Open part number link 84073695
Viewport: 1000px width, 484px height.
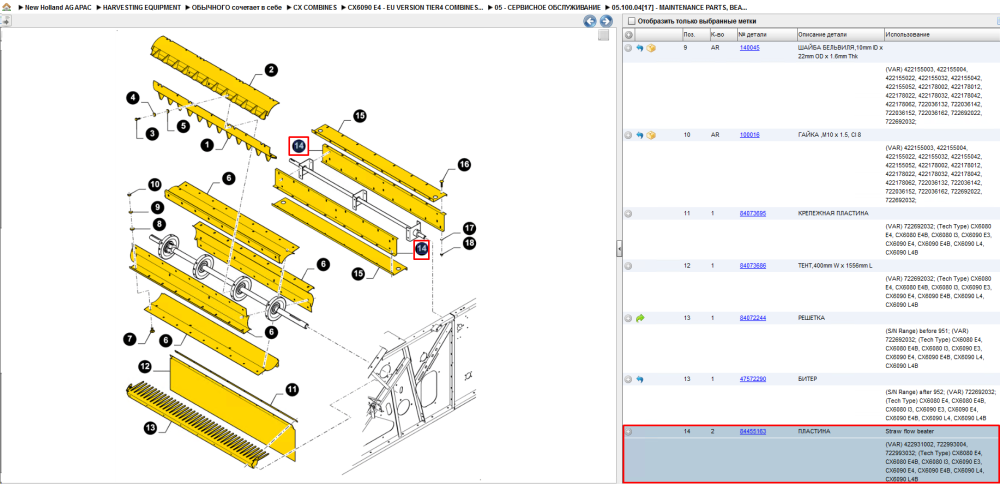pyautogui.click(x=753, y=214)
